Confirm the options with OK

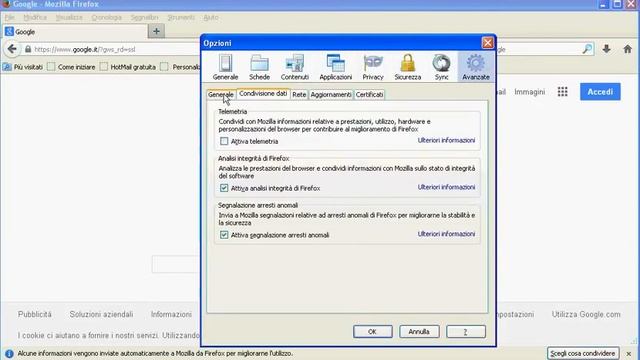373,331
